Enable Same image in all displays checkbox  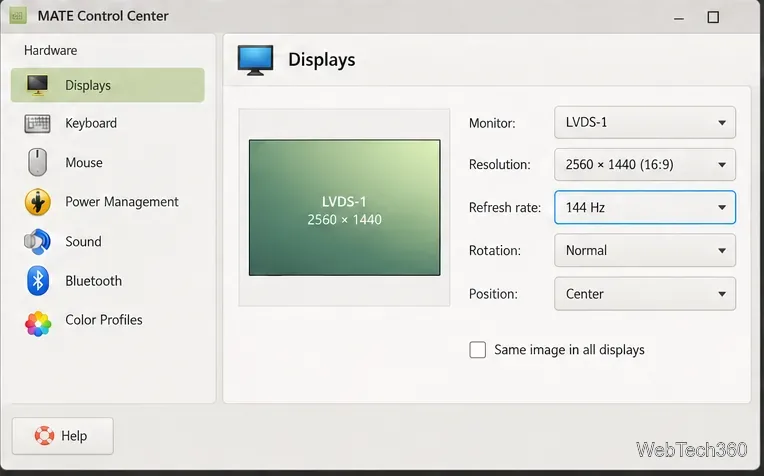pos(478,350)
